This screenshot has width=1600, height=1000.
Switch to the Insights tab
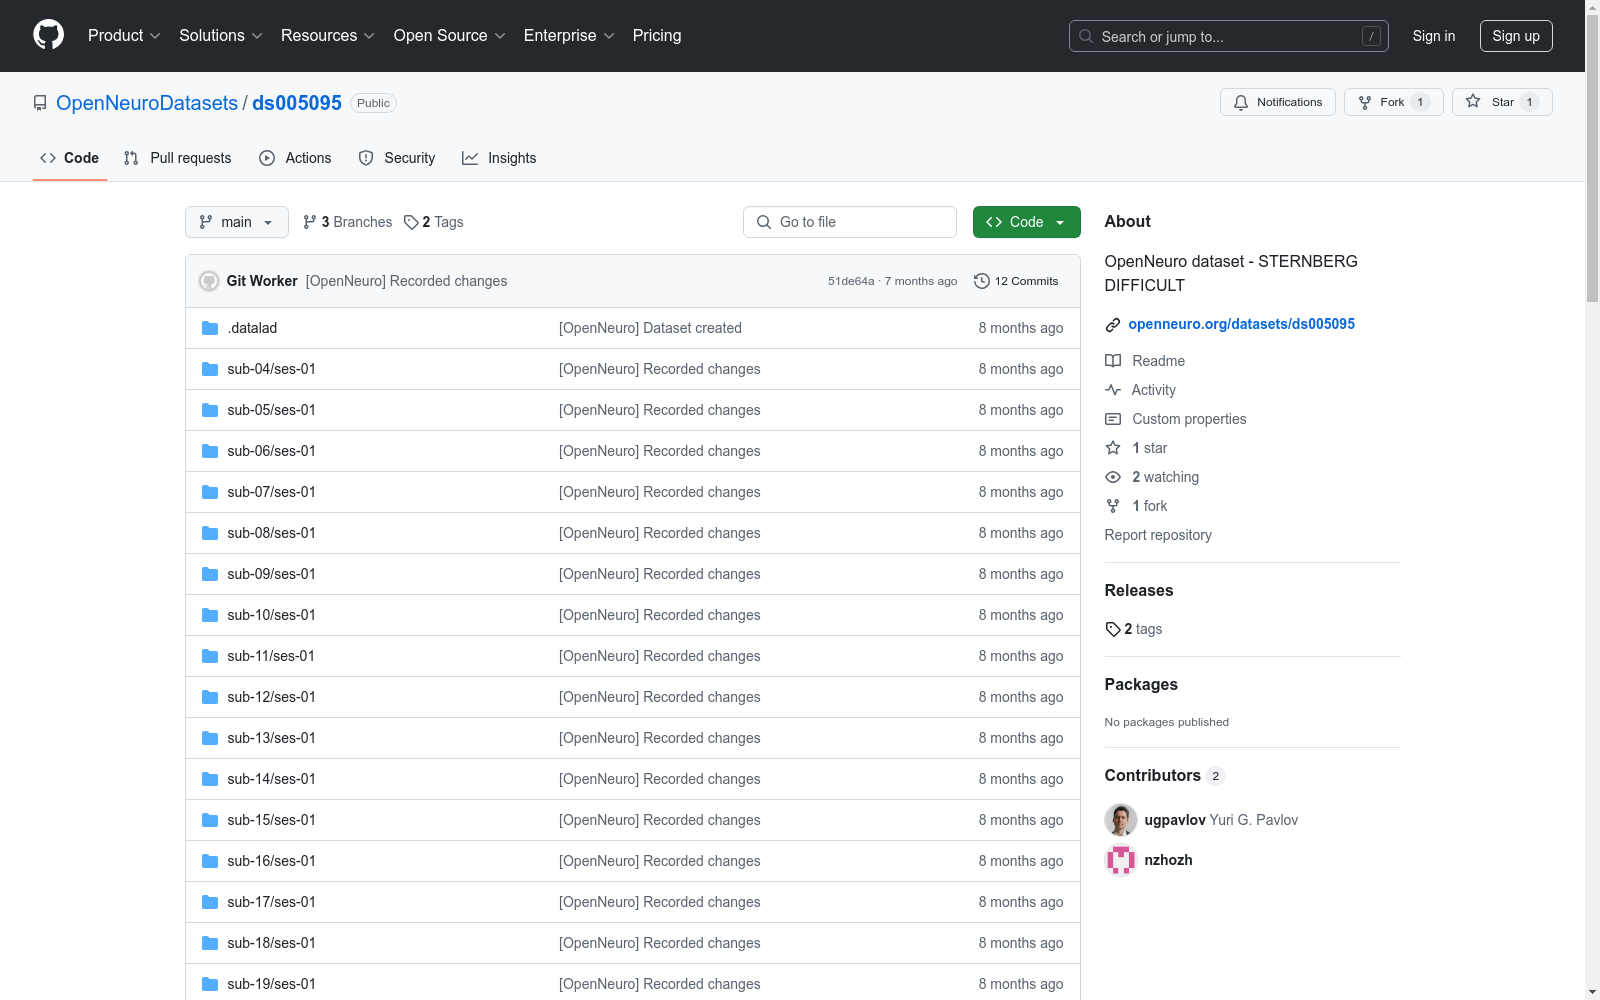point(499,158)
